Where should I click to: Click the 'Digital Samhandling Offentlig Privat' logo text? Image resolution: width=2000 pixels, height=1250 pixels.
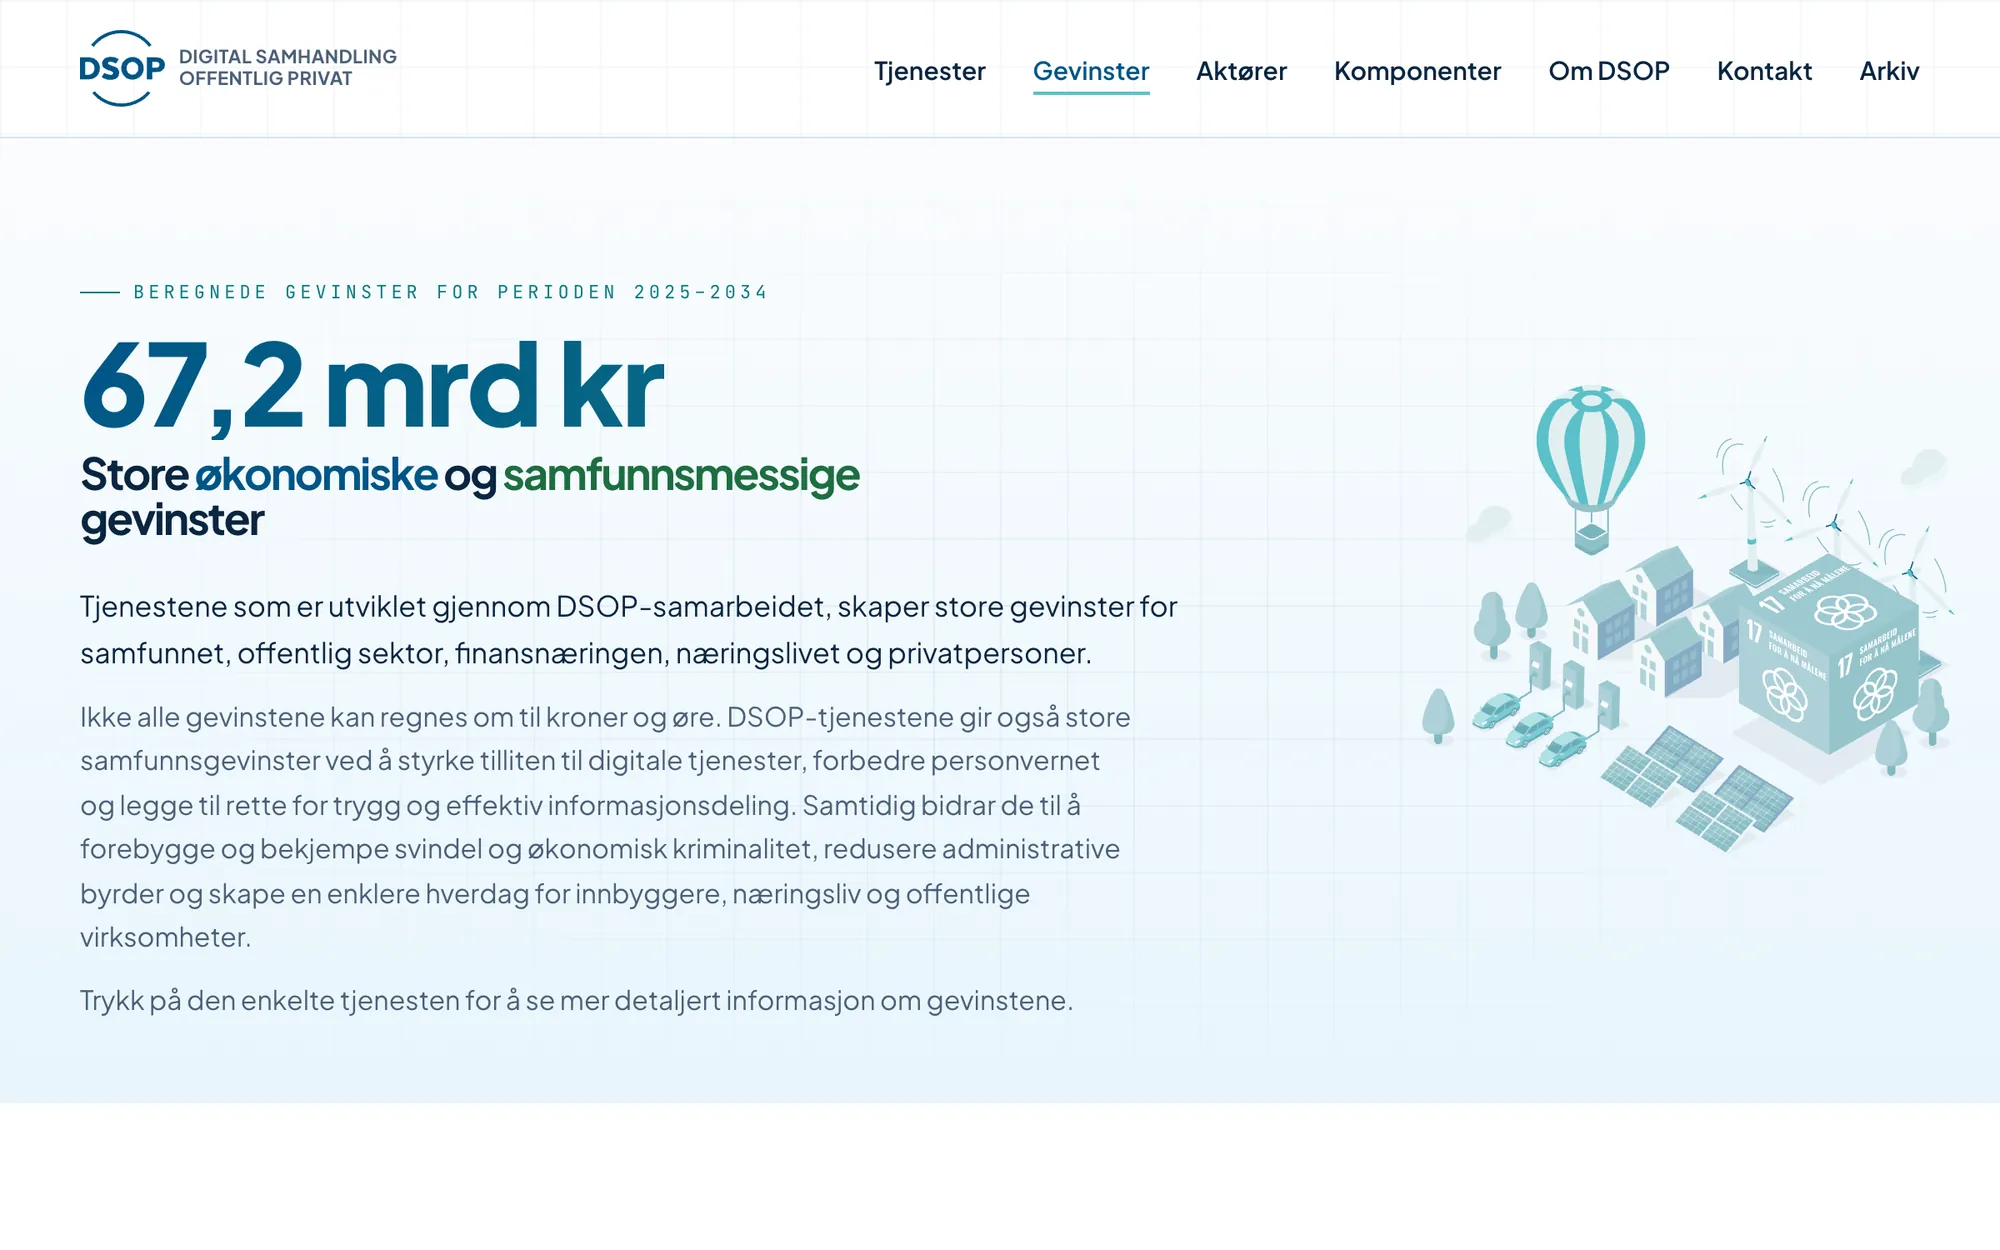288,68
